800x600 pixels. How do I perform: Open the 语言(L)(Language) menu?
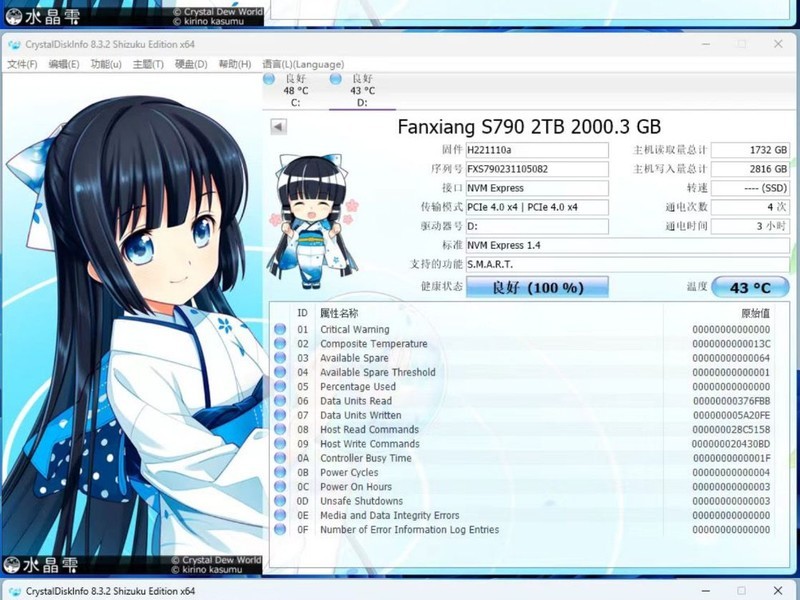[303, 64]
